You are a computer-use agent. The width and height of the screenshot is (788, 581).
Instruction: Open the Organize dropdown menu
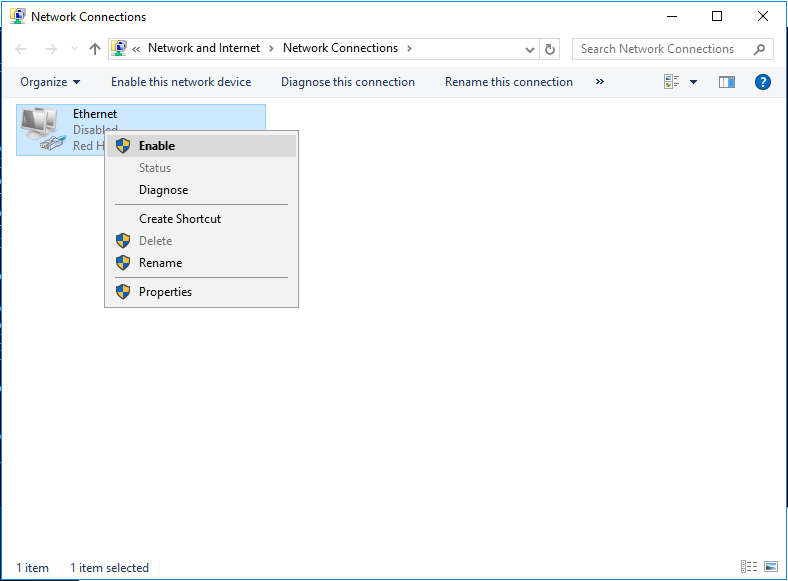50,82
